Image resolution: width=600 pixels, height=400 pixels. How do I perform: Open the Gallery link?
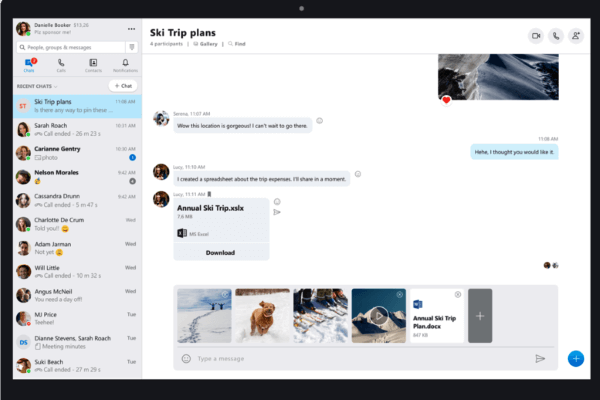[205, 44]
